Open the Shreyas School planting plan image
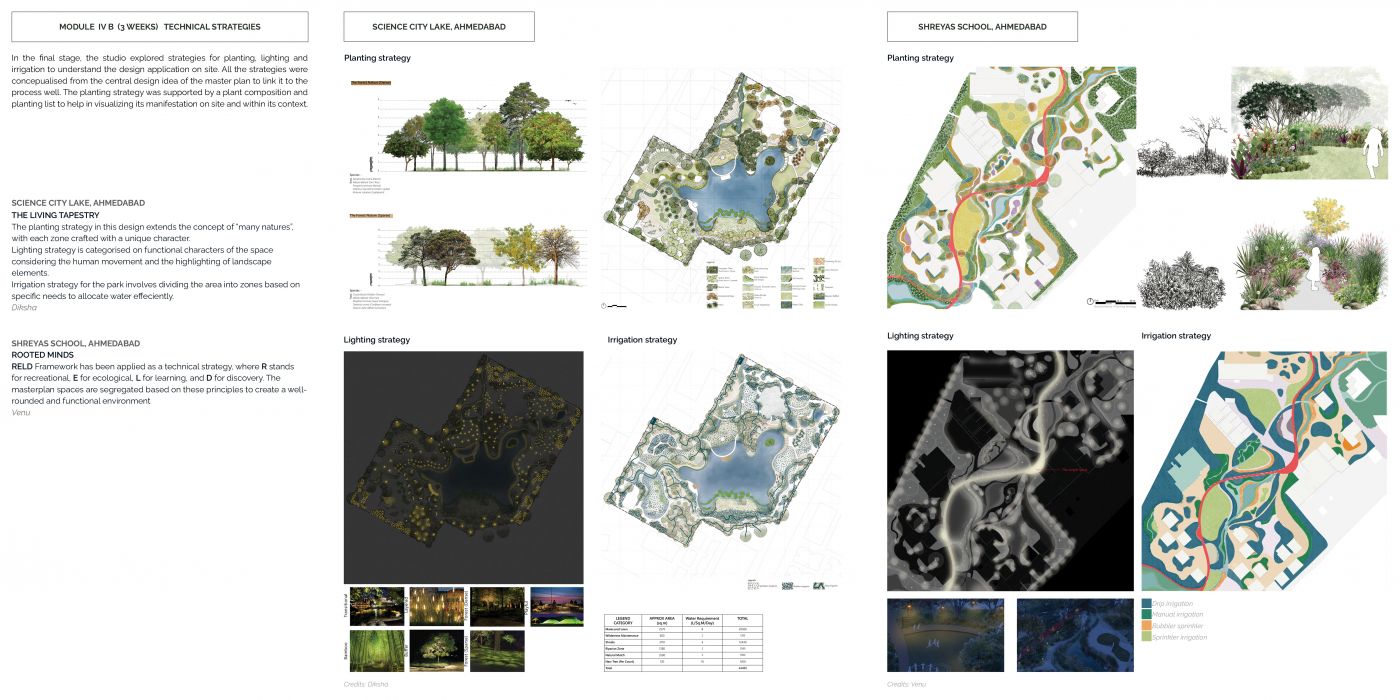Viewport: 1400px width, 700px height. (1011, 188)
